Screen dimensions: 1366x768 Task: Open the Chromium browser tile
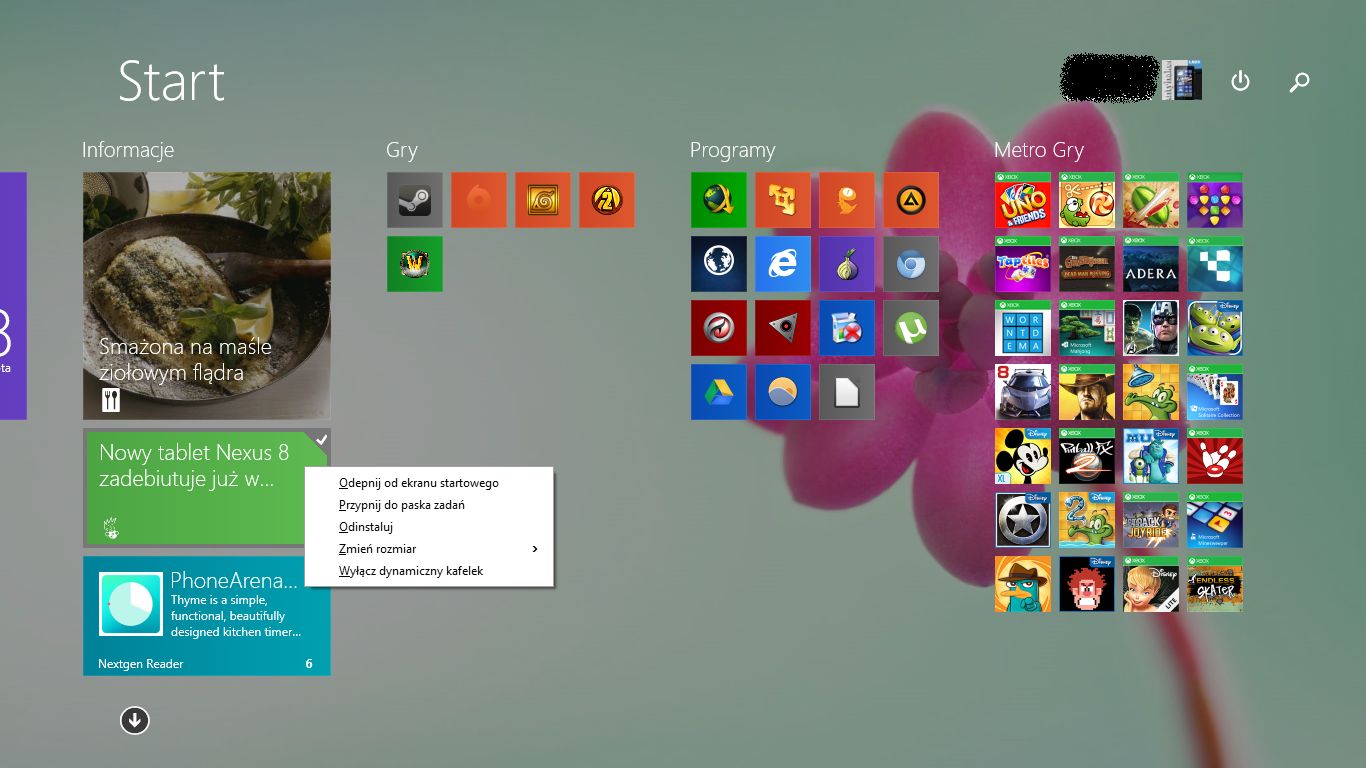911,264
